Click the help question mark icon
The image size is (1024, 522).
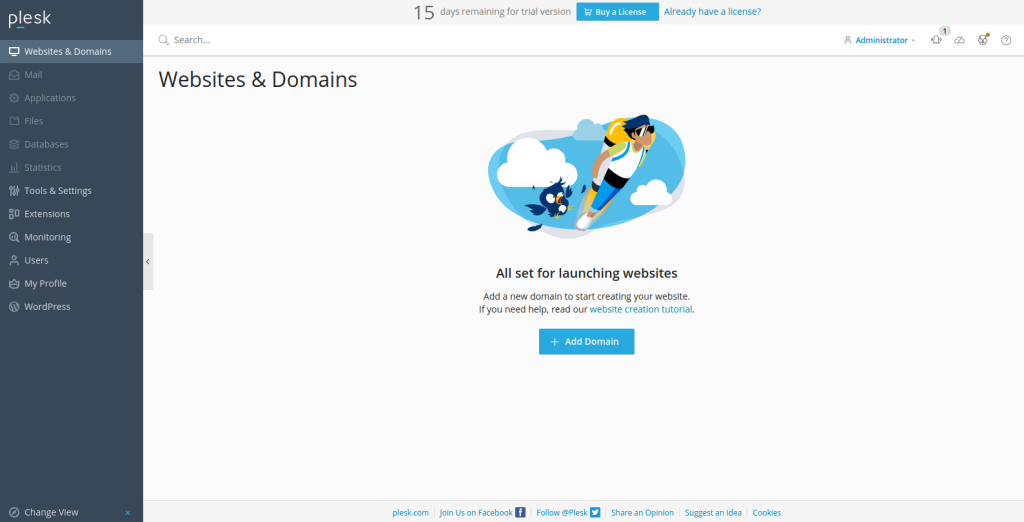pos(1006,40)
